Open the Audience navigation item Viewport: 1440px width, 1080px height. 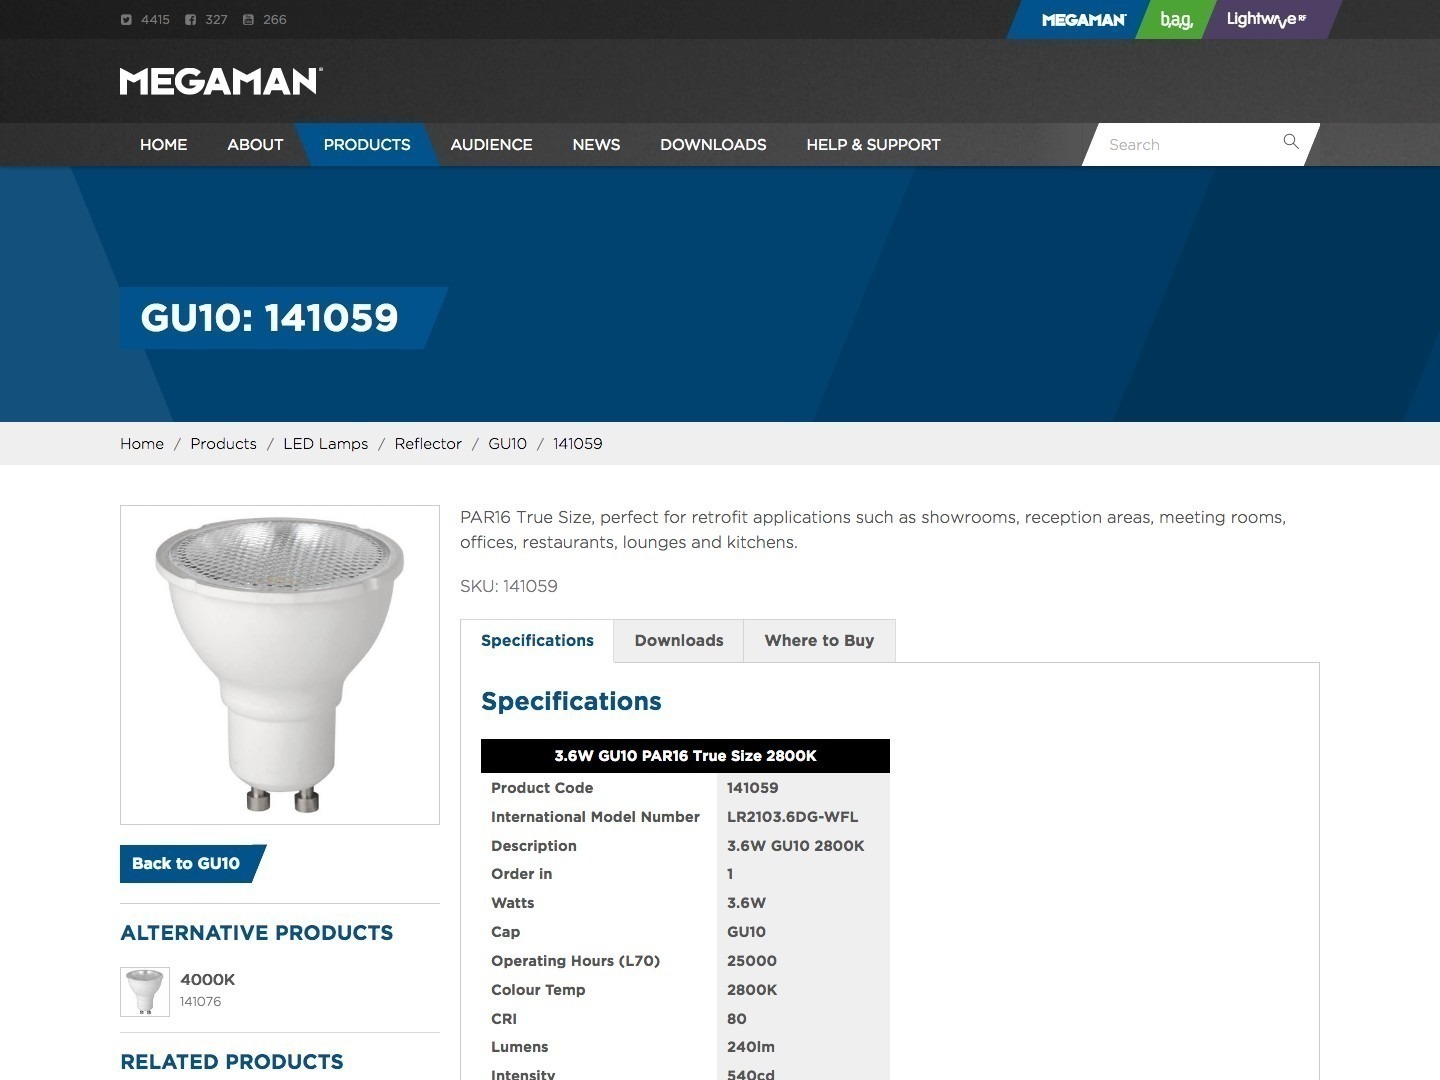point(491,144)
